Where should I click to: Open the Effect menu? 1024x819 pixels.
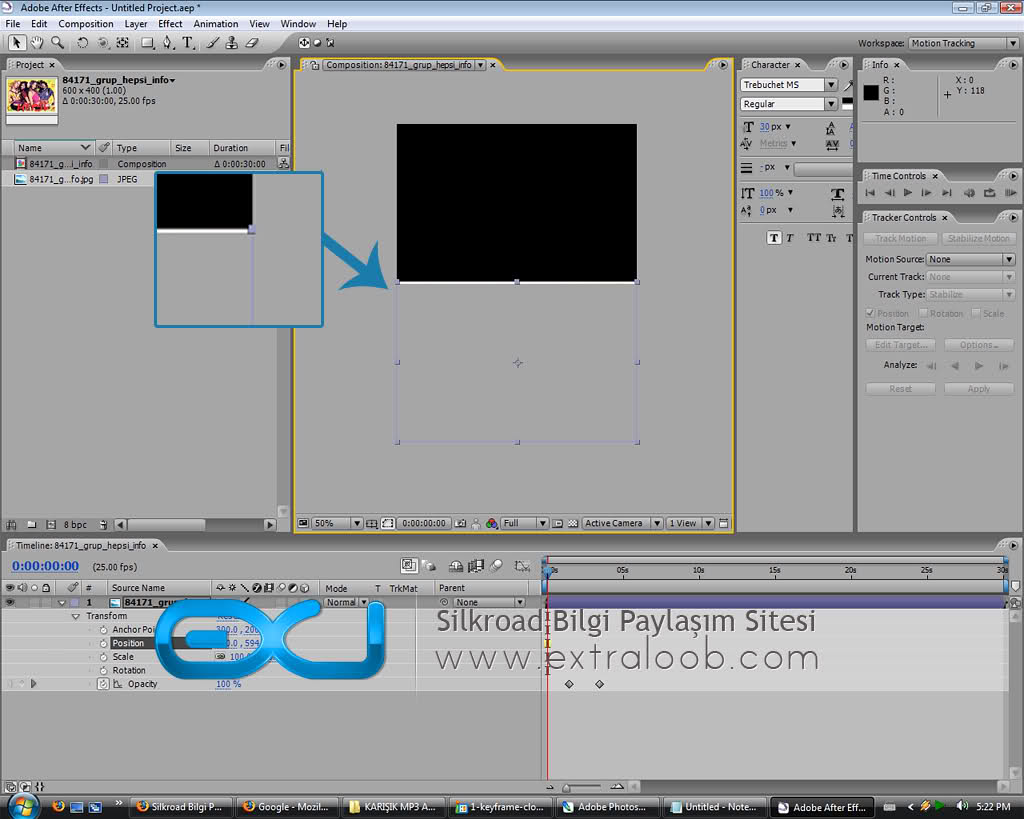(170, 24)
